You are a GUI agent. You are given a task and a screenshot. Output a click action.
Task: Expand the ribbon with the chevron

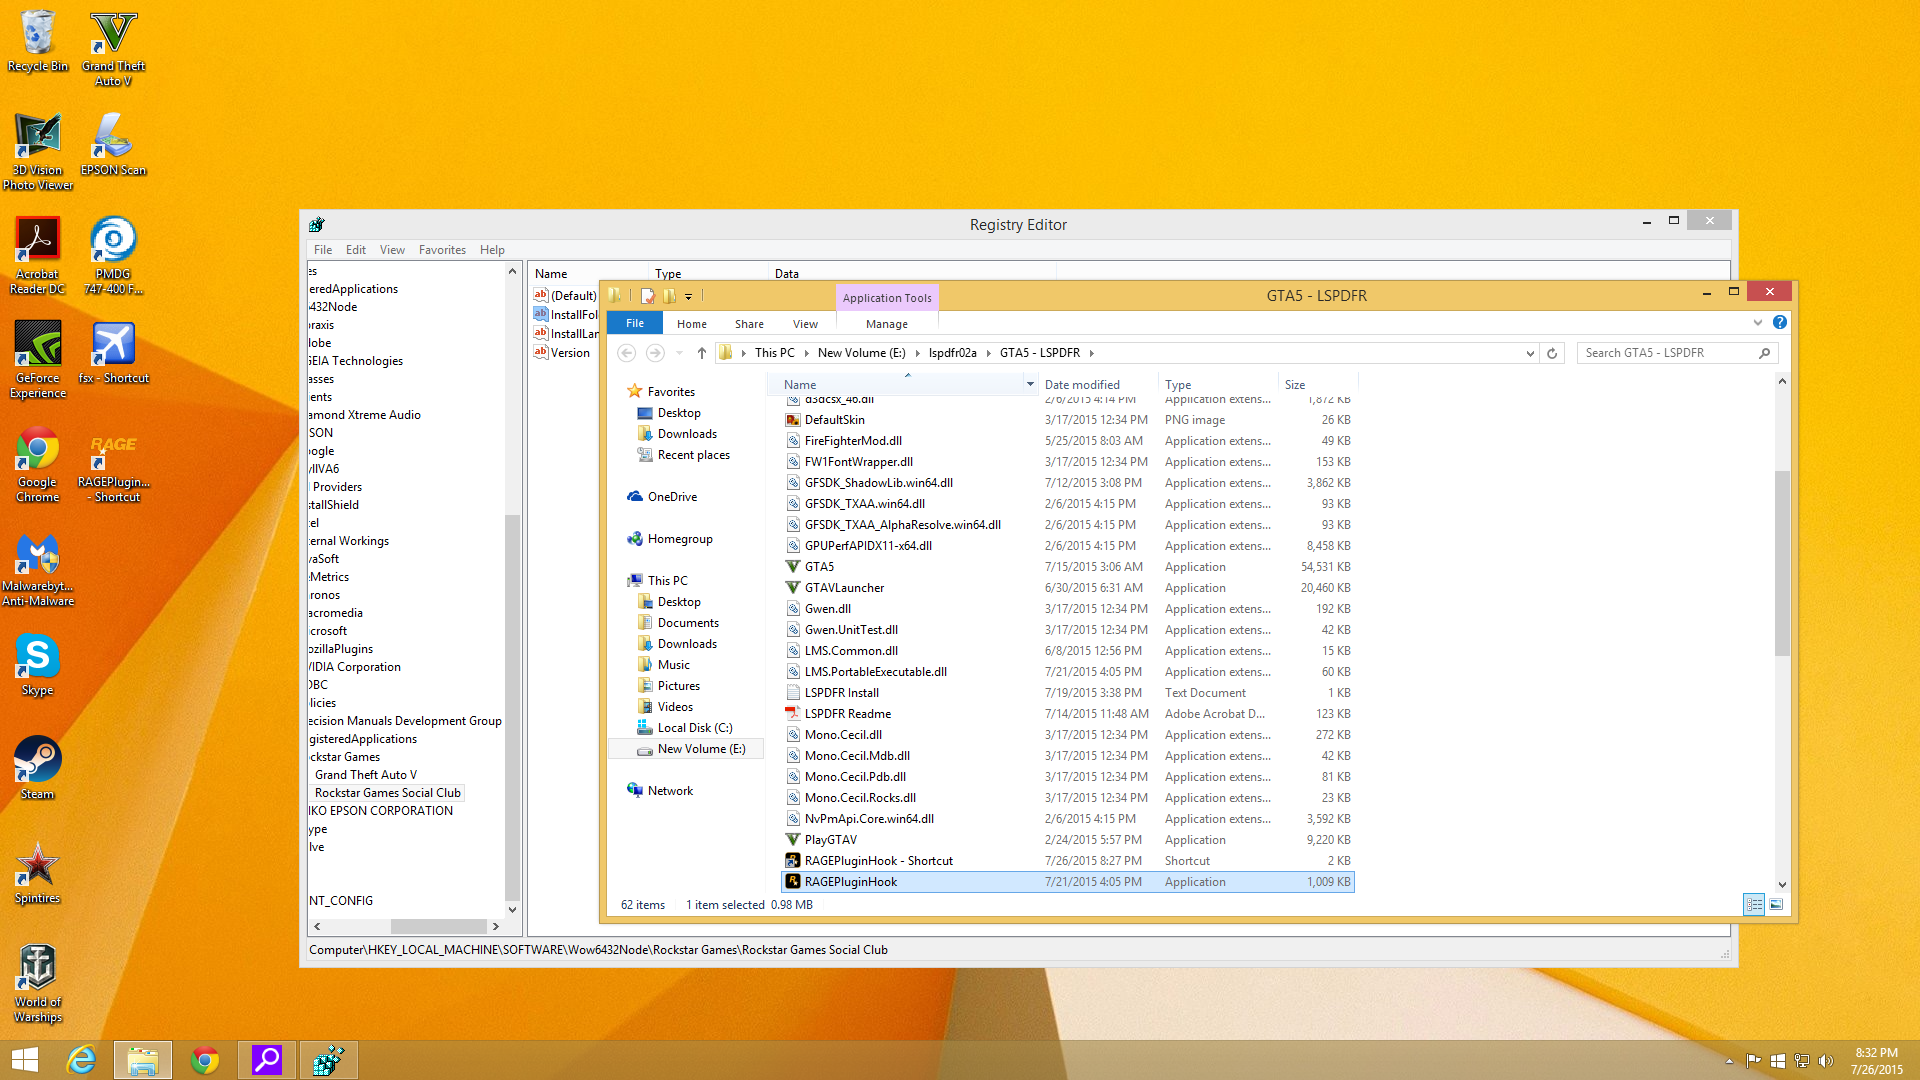[1758, 322]
